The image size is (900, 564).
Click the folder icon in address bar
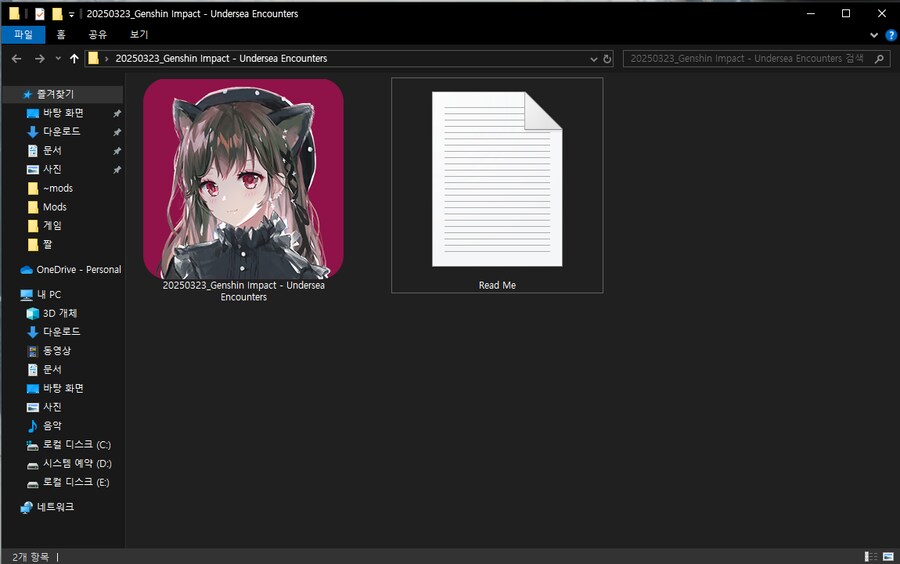click(93, 59)
